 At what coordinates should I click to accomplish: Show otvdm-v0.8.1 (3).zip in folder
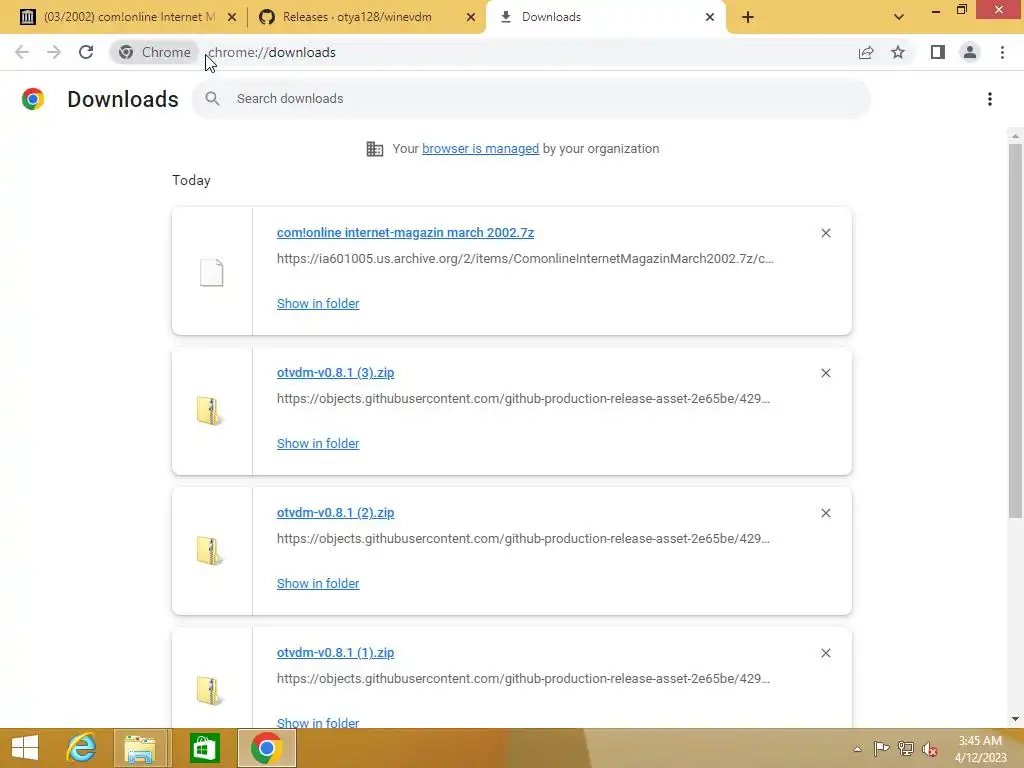[x=317, y=443]
